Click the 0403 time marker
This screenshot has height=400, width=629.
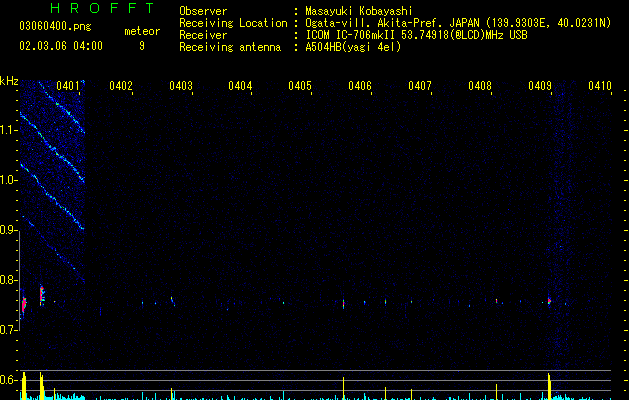pyautogui.click(x=181, y=86)
